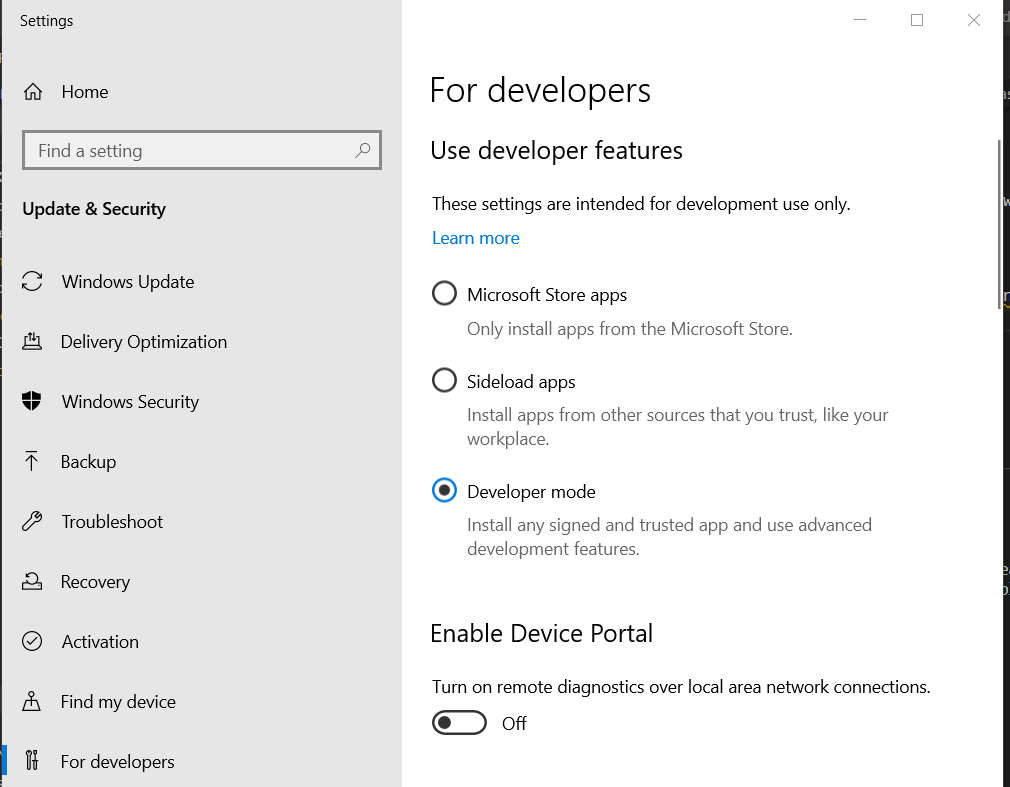Click the Delivery Optimization icon

point(32,341)
